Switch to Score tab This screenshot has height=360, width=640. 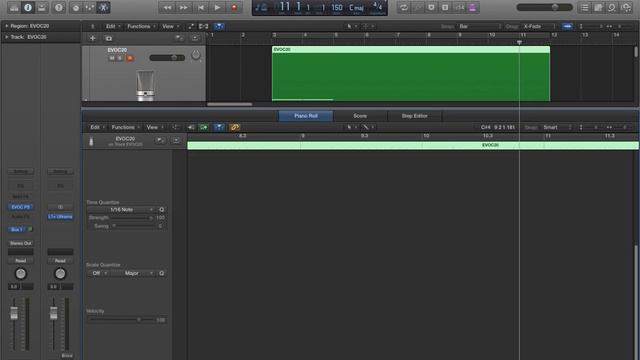tap(360, 116)
